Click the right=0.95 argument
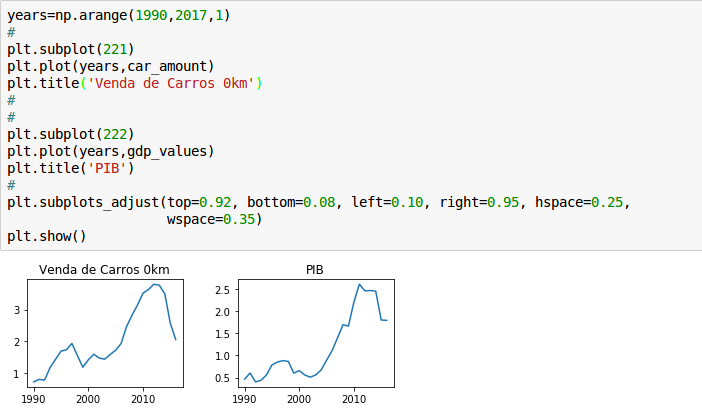 click(479, 202)
